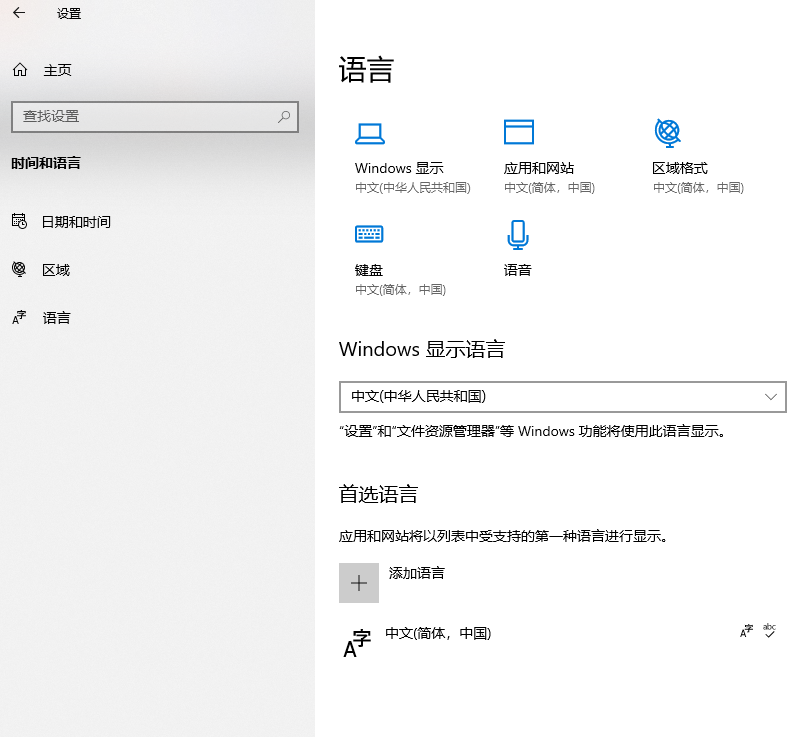Screen dimensions: 790x737
Task: Select 区域 in the sidebar
Action: [x=56, y=270]
